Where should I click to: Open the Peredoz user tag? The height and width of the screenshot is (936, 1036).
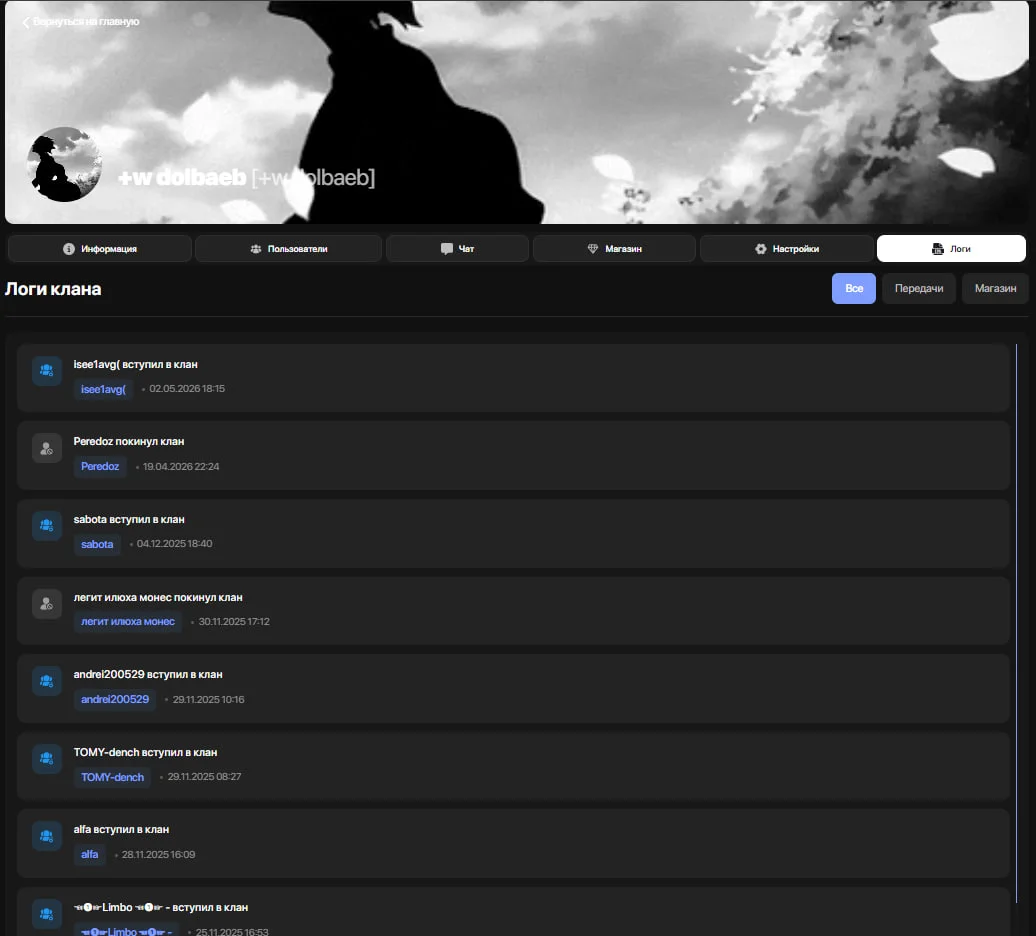[x=100, y=466]
